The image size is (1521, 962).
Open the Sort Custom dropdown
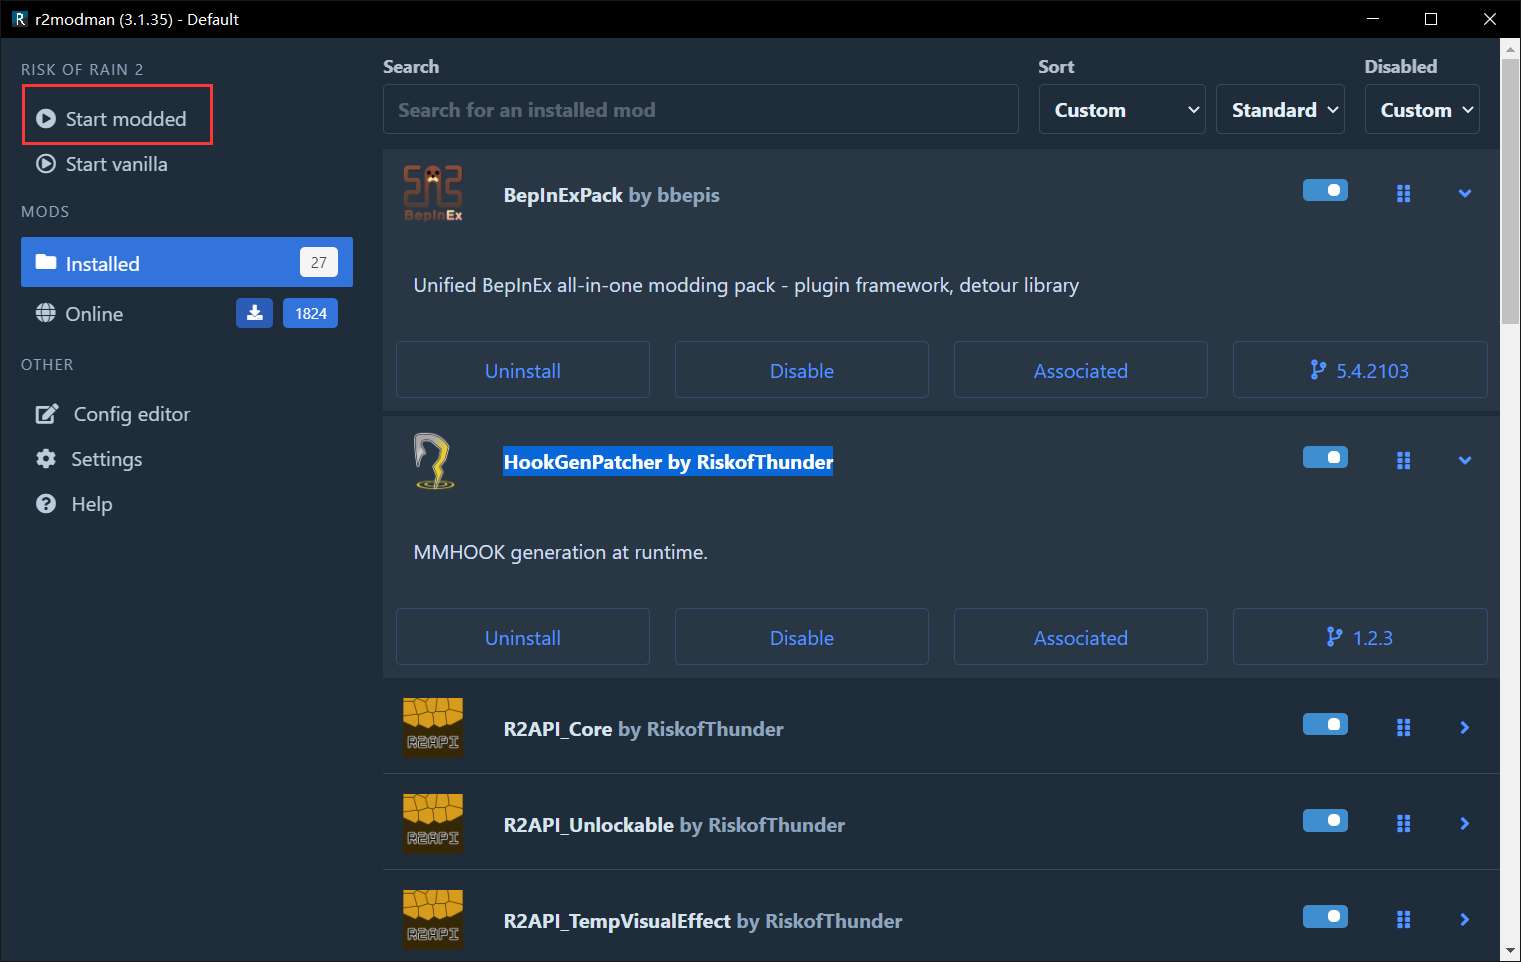pos(1122,110)
